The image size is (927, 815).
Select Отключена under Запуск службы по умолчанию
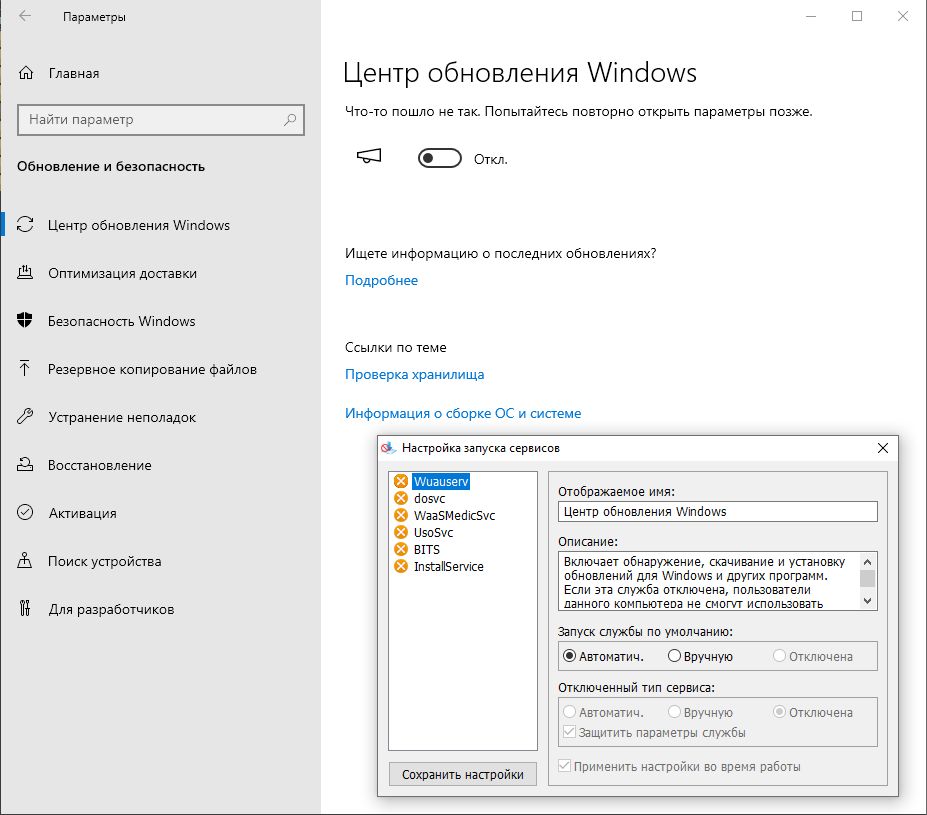pos(813,656)
